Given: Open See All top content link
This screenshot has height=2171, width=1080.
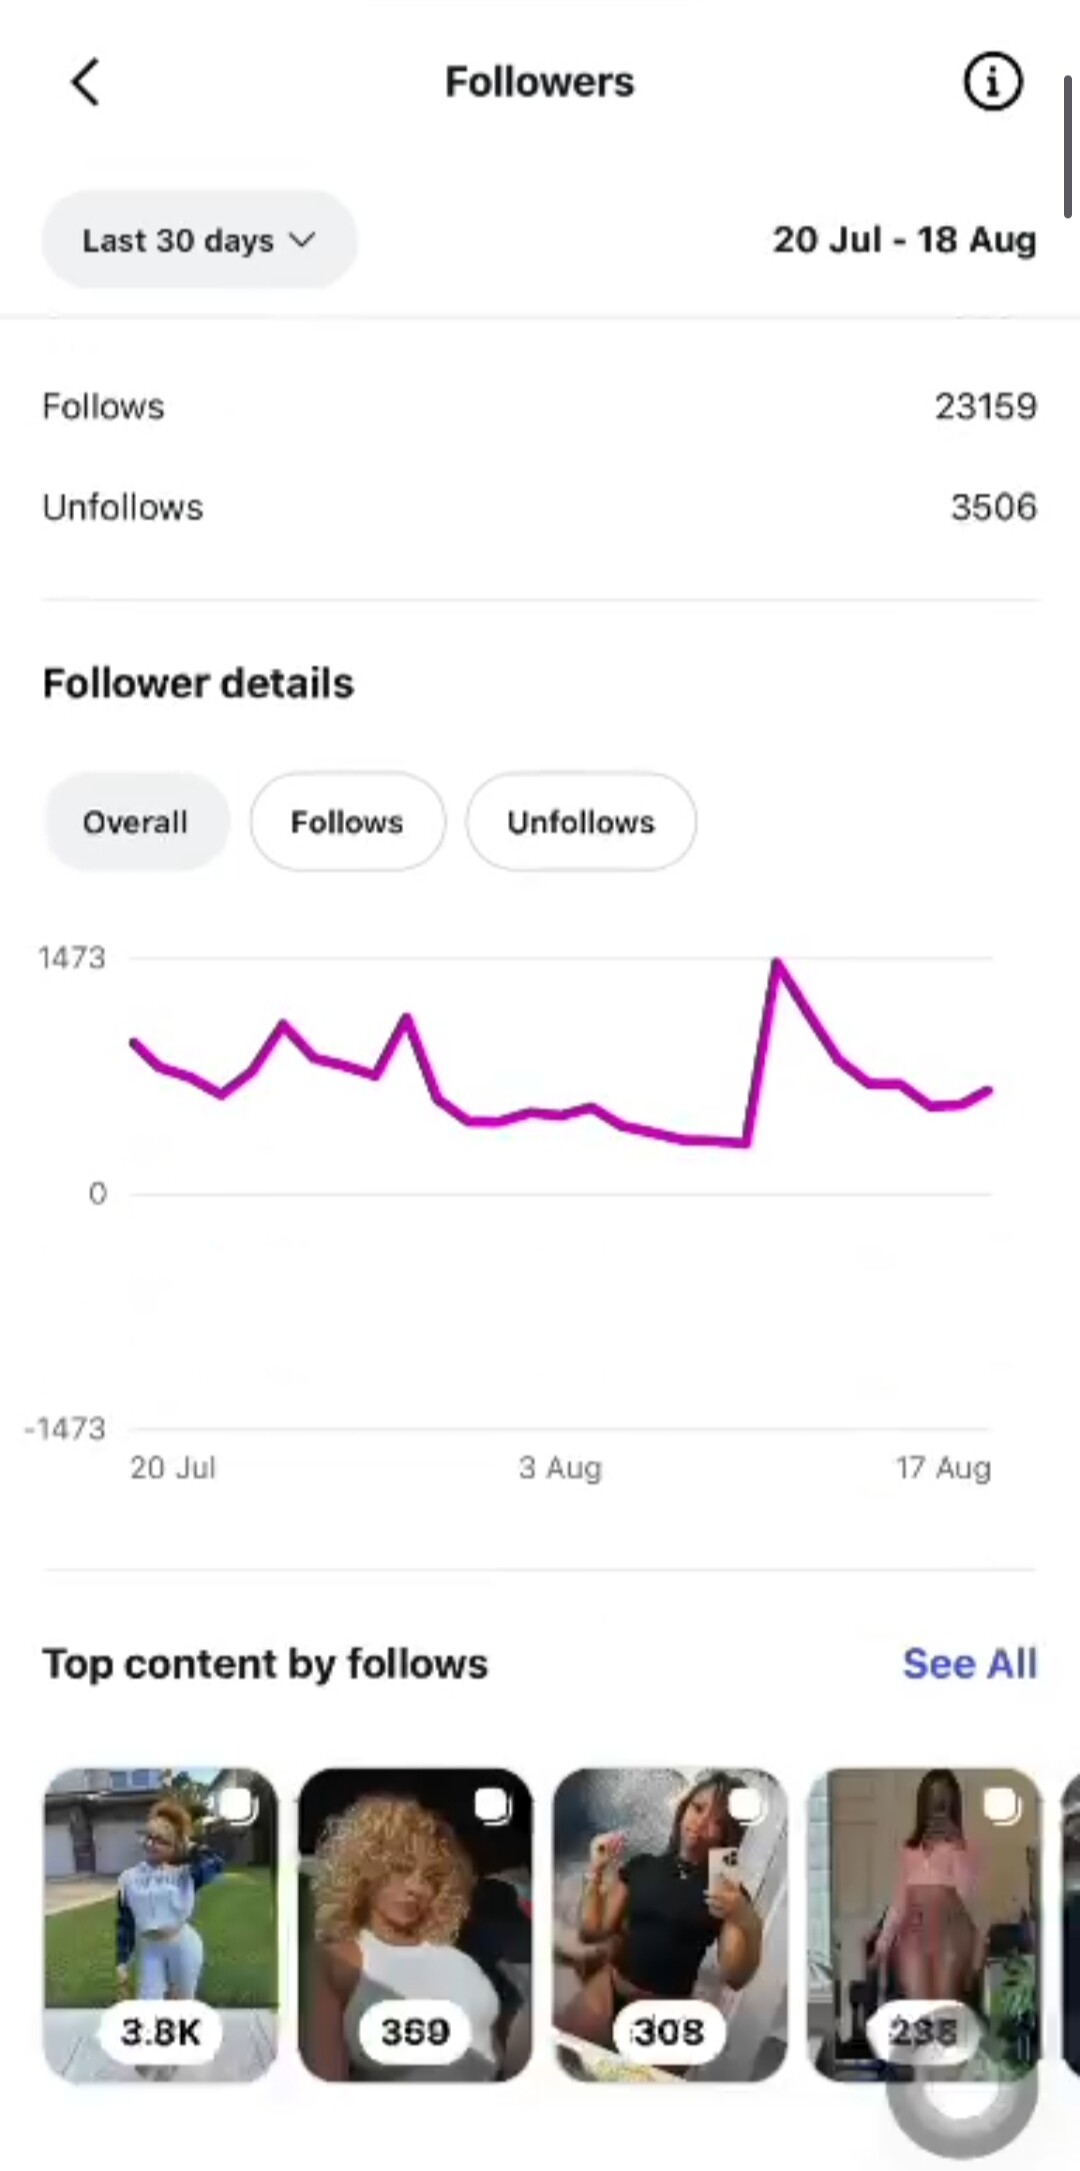Looking at the screenshot, I should tap(969, 1664).
